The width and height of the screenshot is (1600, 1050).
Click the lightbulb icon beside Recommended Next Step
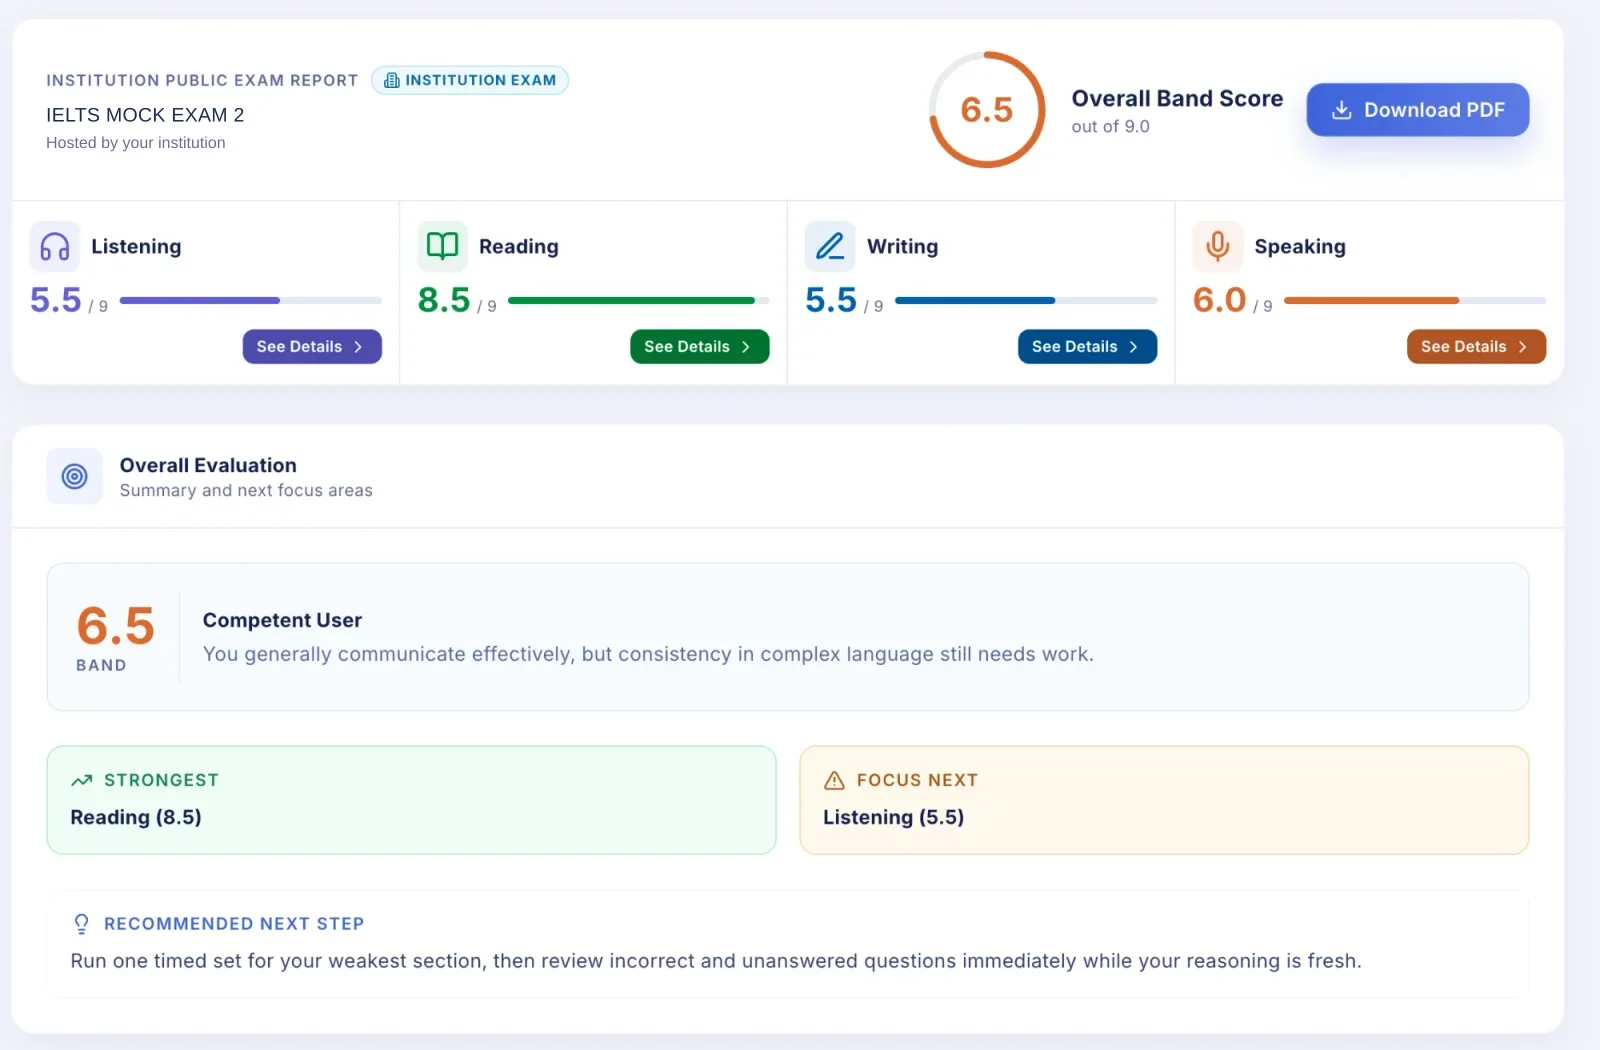[x=81, y=924]
